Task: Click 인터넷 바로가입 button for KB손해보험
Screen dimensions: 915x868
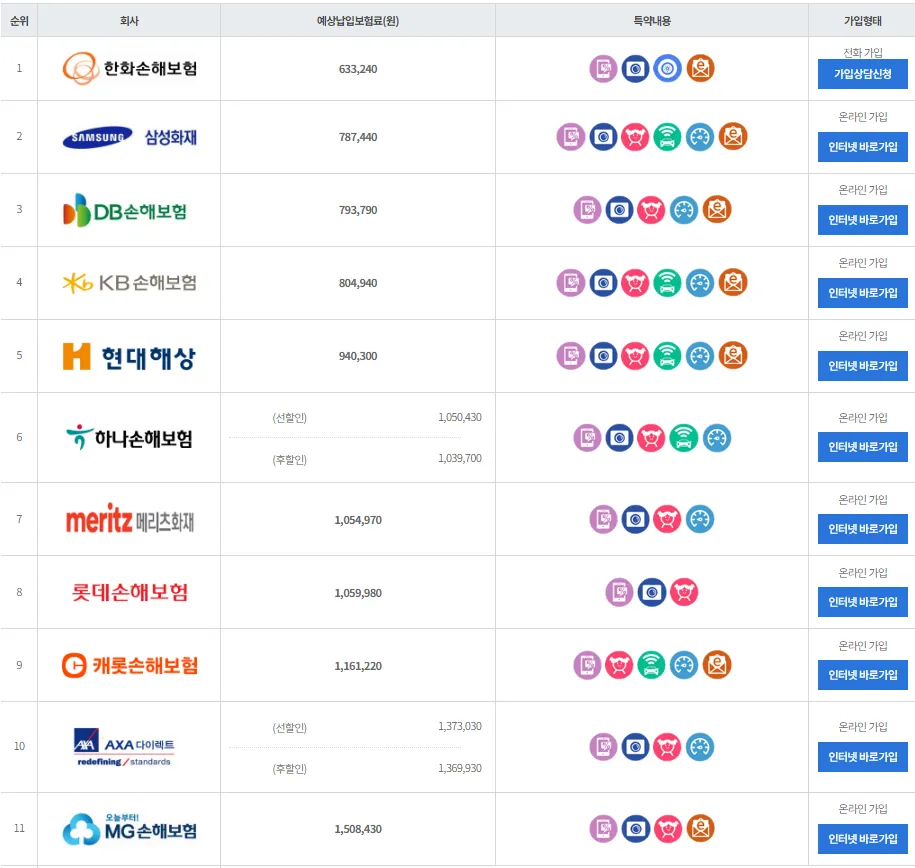Action: click(x=862, y=293)
